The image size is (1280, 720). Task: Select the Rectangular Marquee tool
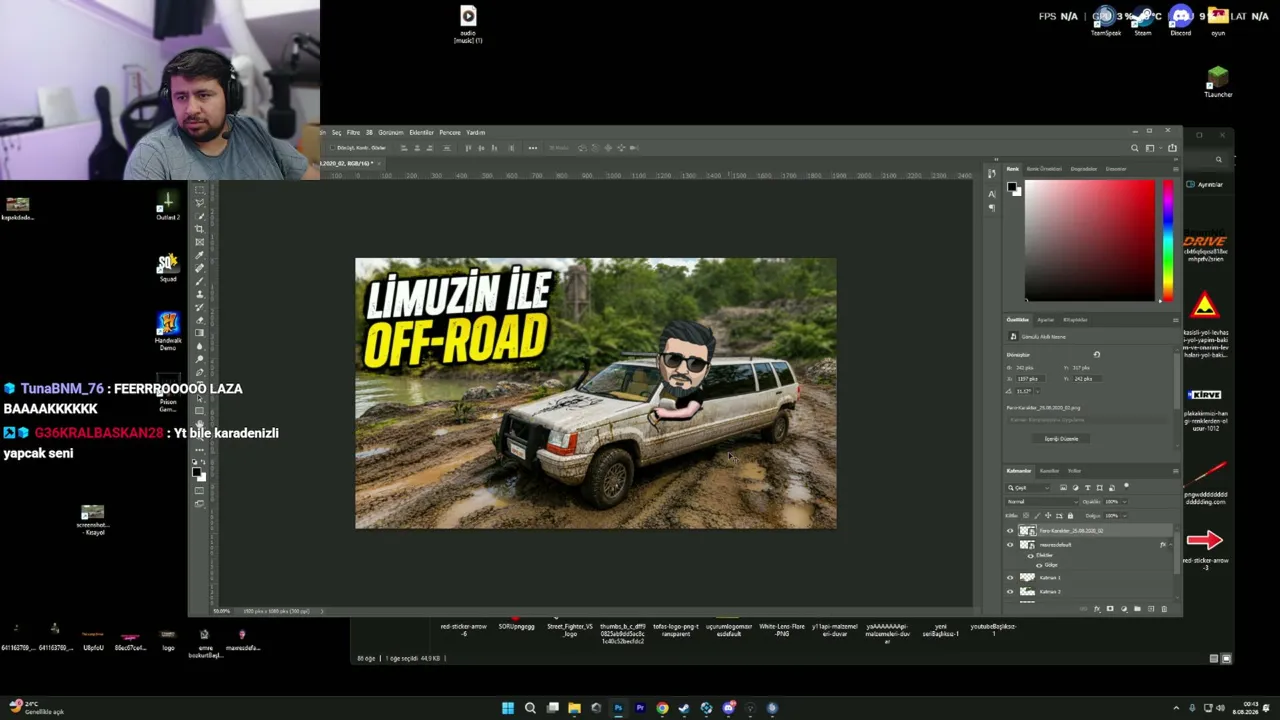tap(200, 190)
